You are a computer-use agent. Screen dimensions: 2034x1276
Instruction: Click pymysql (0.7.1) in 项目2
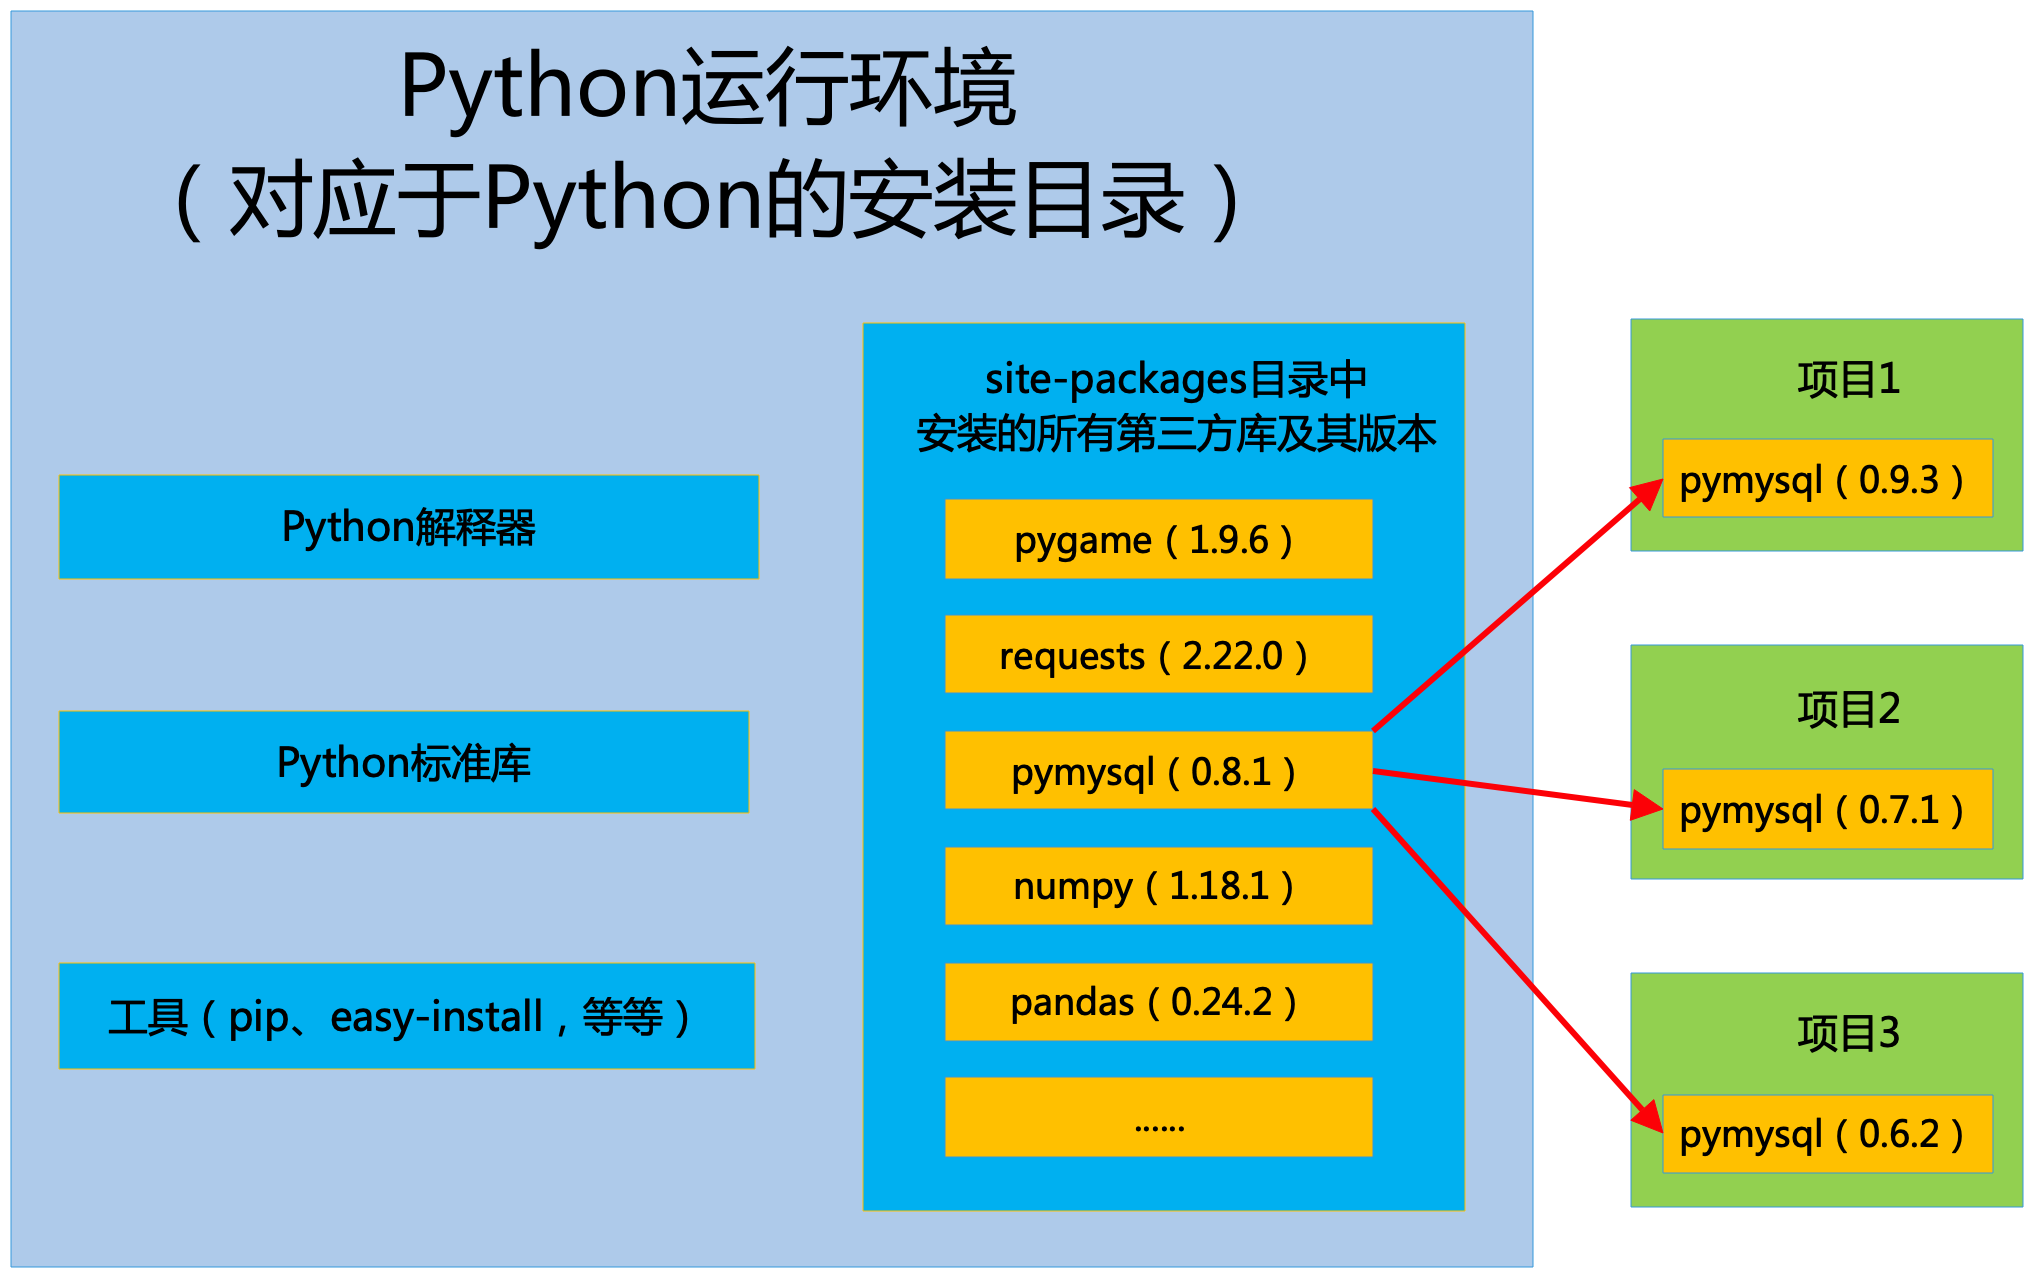click(x=1826, y=809)
